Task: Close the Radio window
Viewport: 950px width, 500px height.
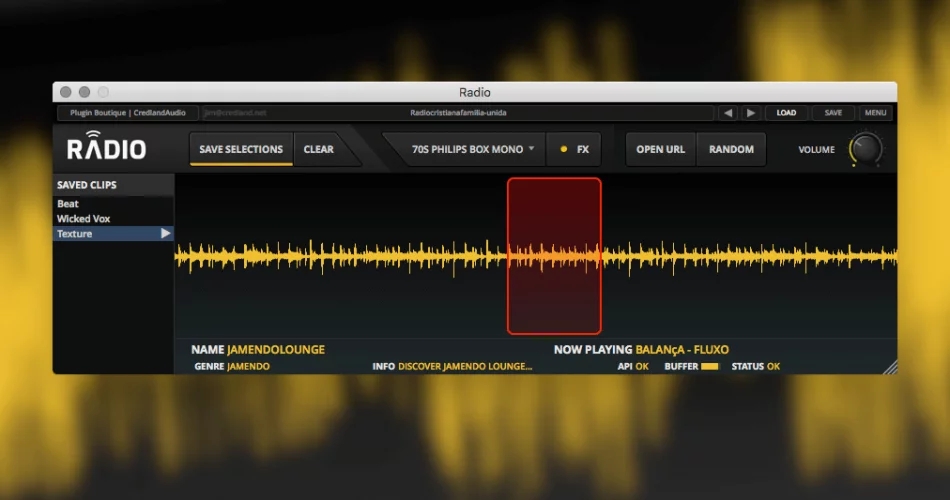Action: click(x=65, y=92)
